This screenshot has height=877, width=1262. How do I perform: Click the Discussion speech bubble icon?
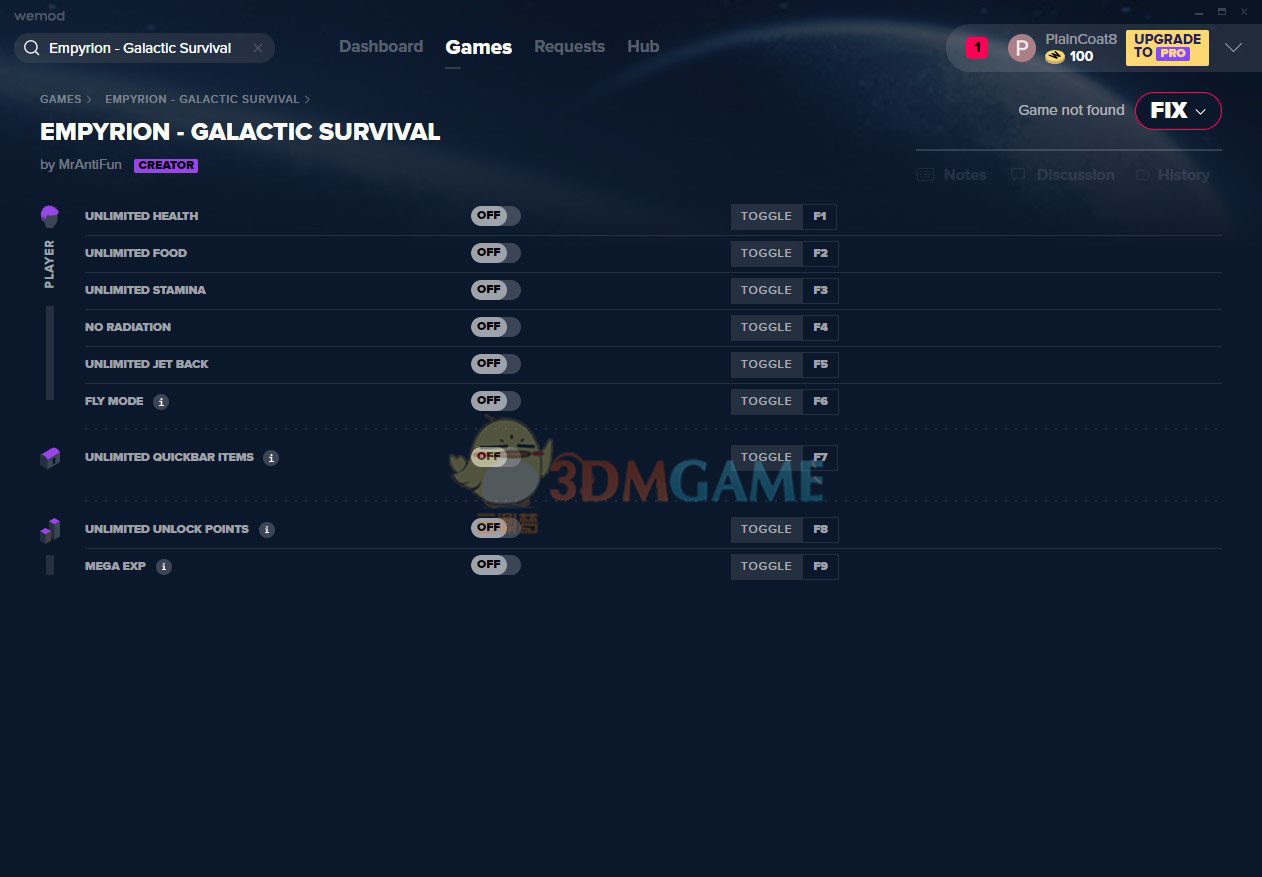pyautogui.click(x=1018, y=175)
